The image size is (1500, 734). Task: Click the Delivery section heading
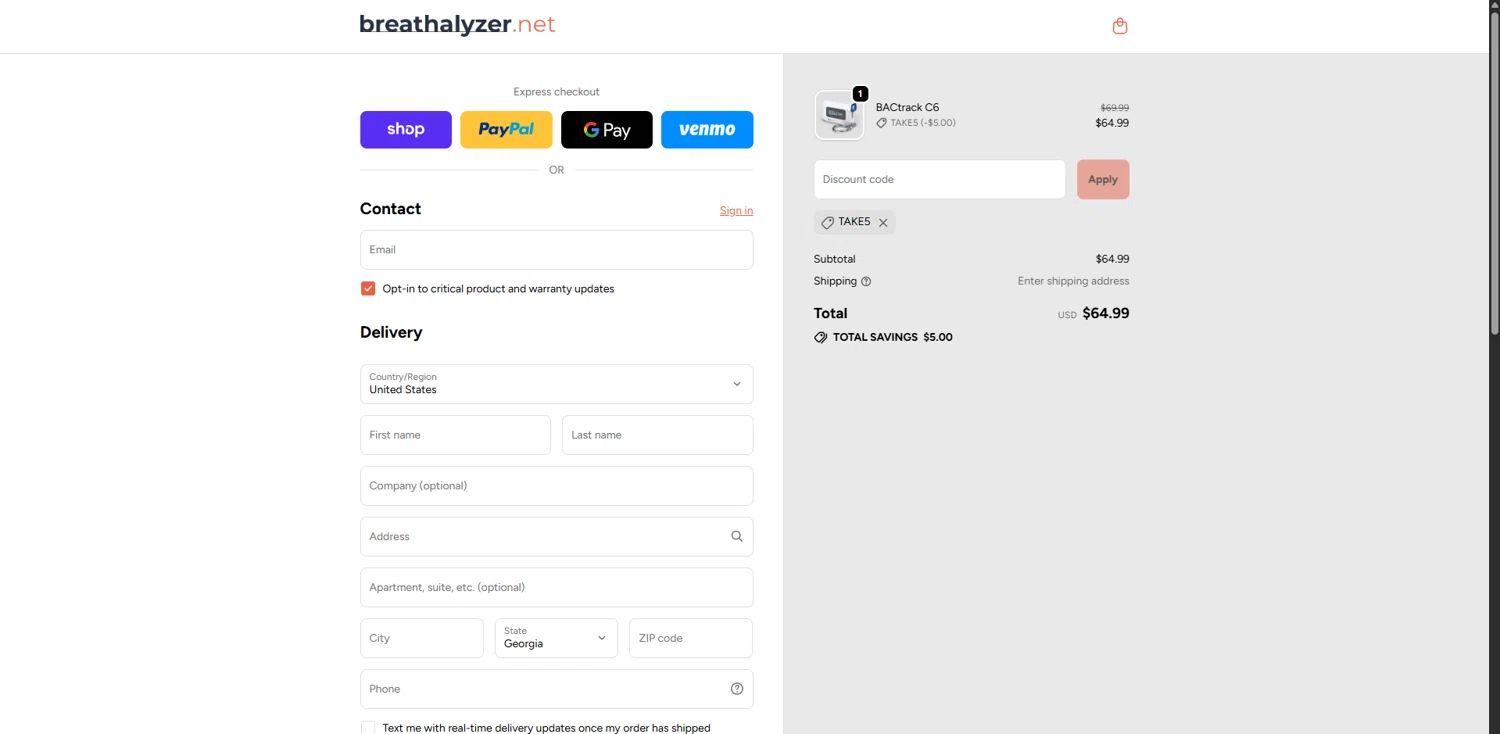391,333
